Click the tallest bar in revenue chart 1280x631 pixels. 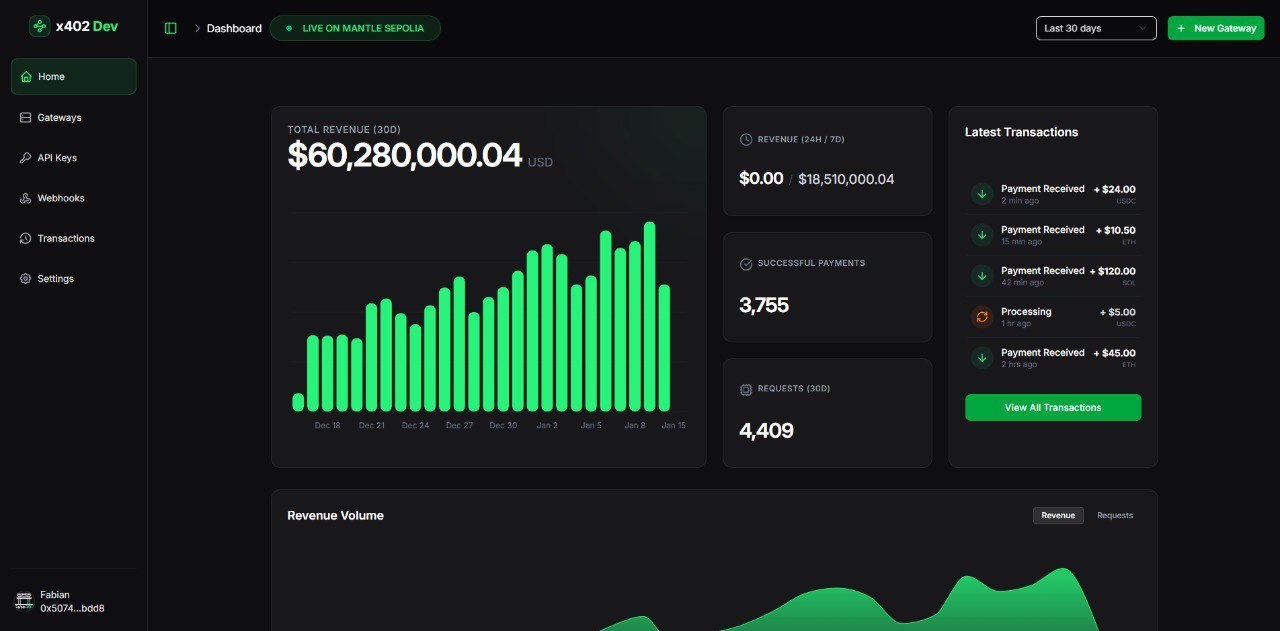[649, 316]
